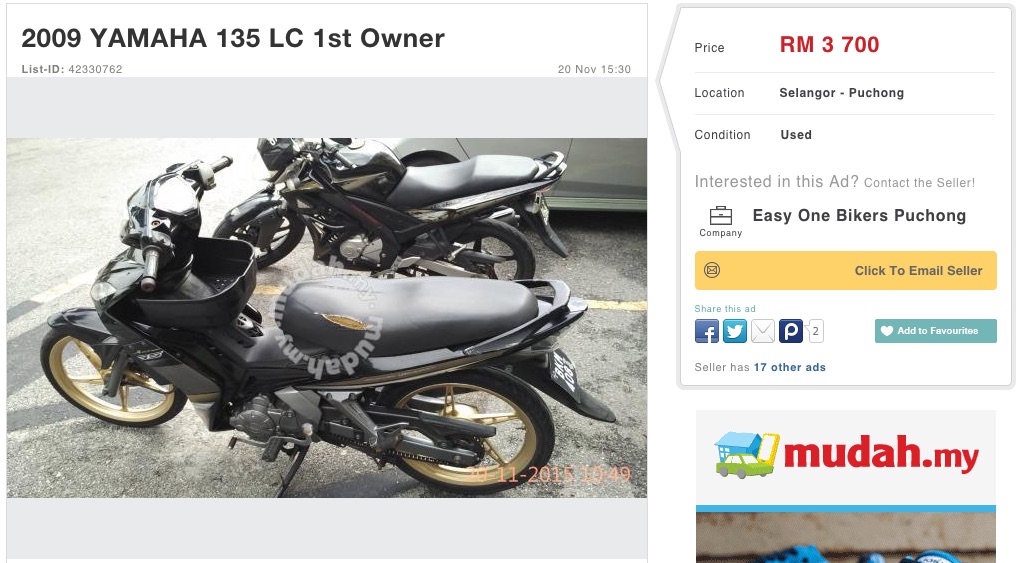Click the Selangor - Puchong location text
The width and height of the screenshot is (1022, 563).
coord(841,93)
